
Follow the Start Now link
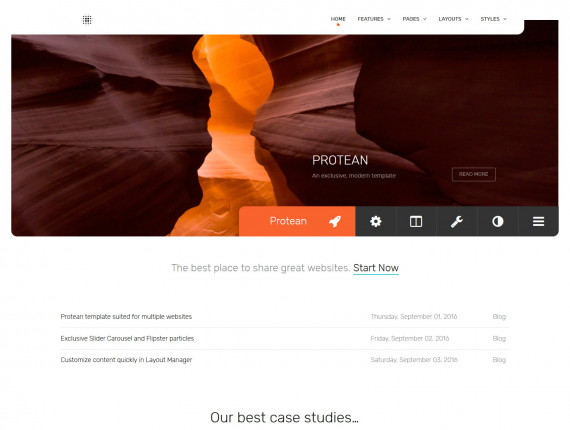pos(376,268)
